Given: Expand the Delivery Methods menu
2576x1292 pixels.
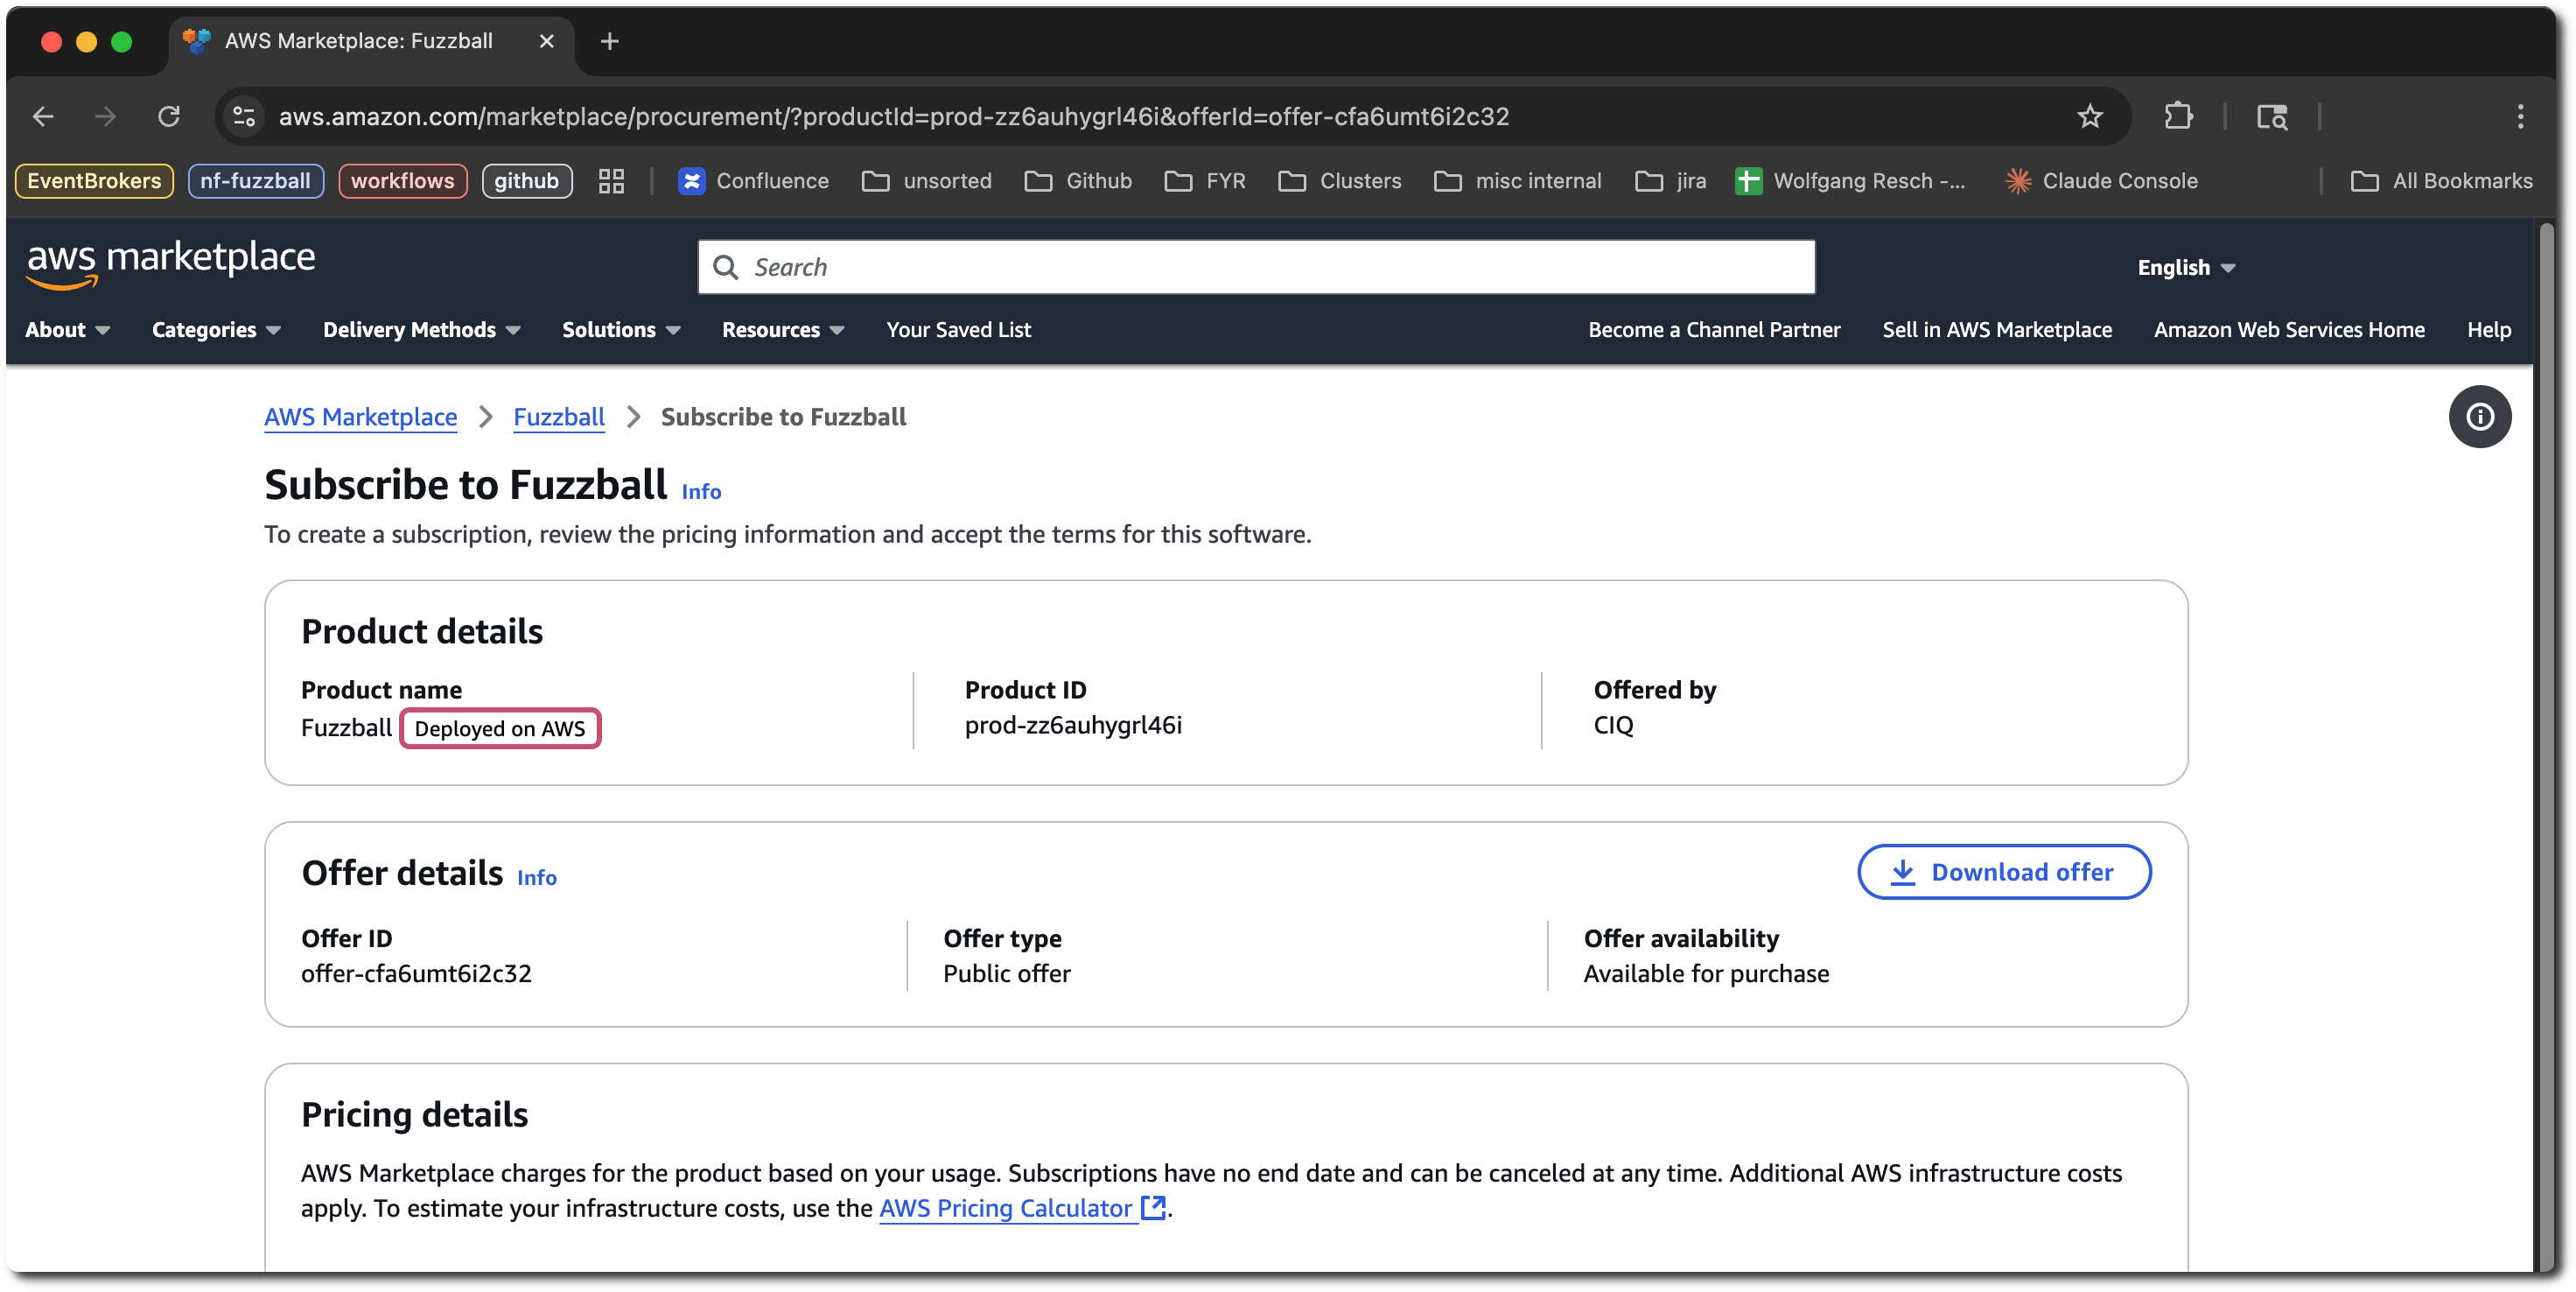Looking at the screenshot, I should [420, 330].
